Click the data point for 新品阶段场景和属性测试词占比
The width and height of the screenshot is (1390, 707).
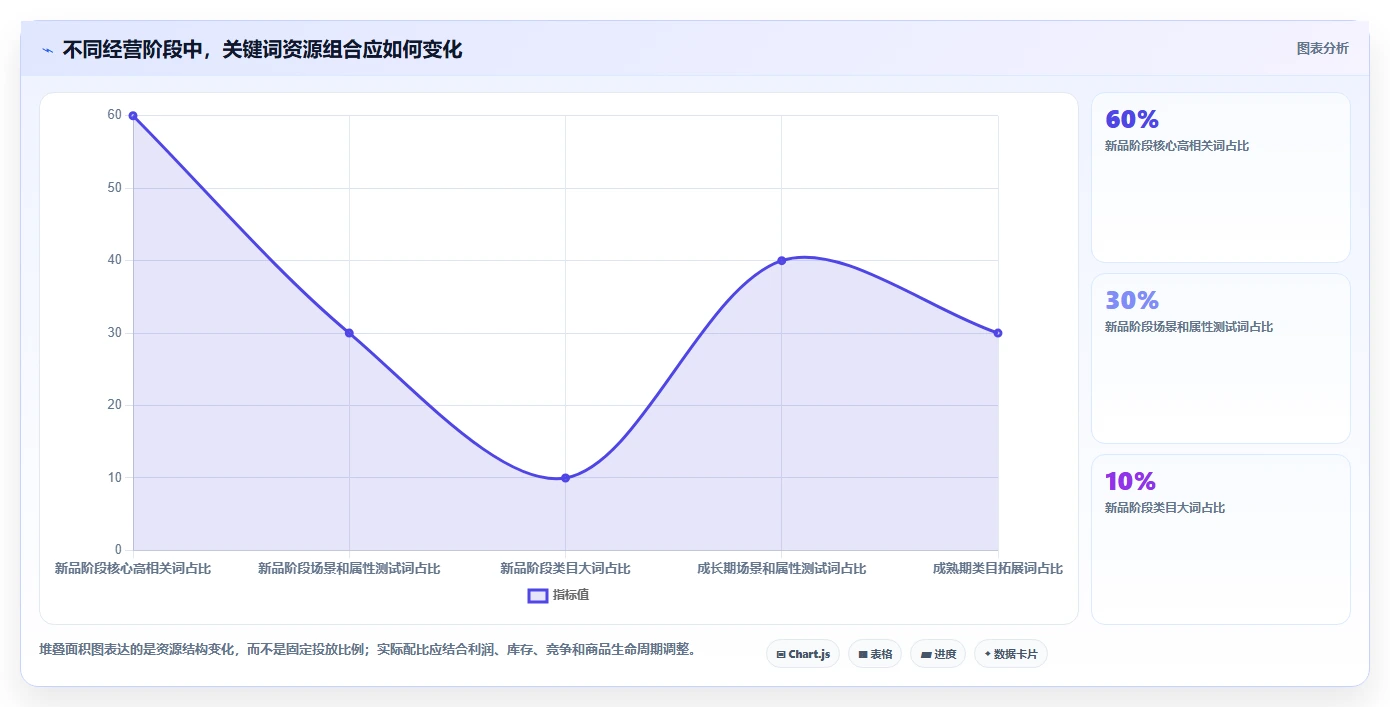(x=349, y=333)
